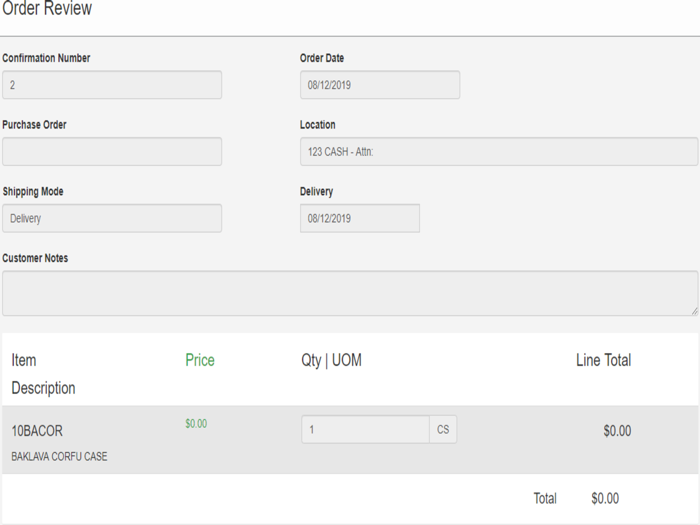Click the CS unit of measure box
This screenshot has height=525, width=700.
point(443,430)
